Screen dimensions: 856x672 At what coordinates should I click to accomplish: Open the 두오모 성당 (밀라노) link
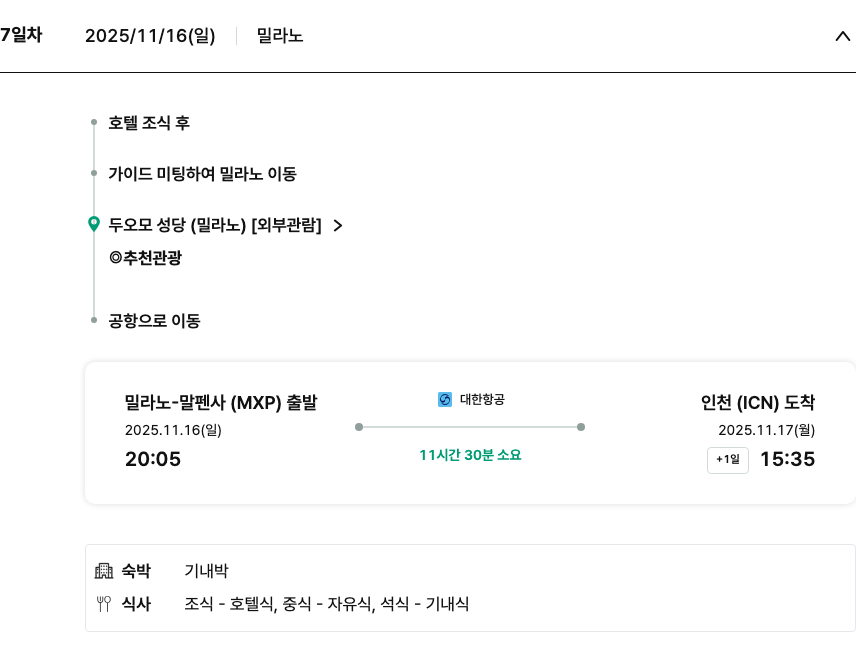pos(214,225)
